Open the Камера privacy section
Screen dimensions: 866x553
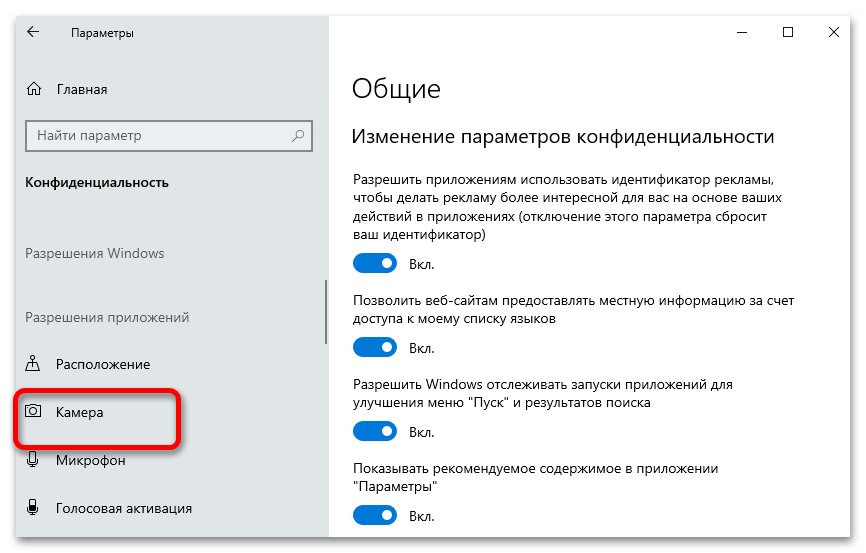pyautogui.click(x=80, y=412)
